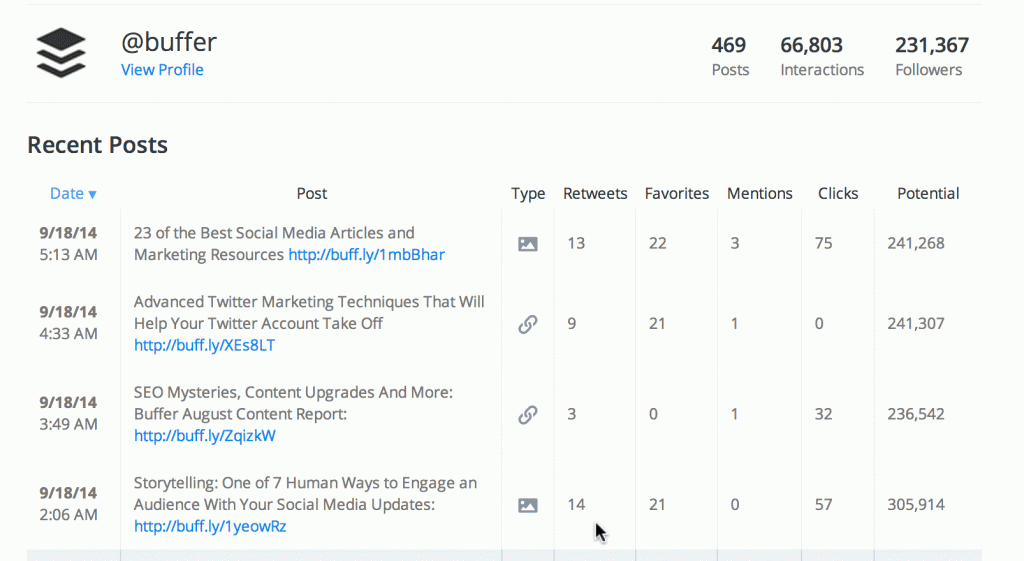Click the image type icon for the 5:13 AM post
1024x561 pixels.
pyautogui.click(x=528, y=244)
